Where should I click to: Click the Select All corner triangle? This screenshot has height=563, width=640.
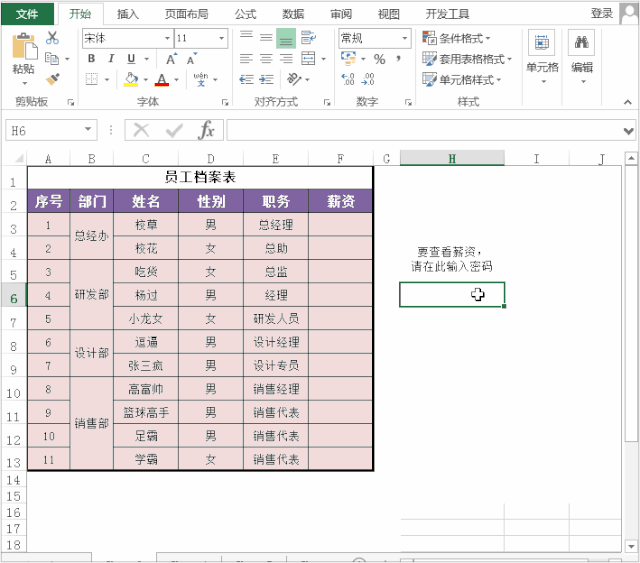[18, 158]
